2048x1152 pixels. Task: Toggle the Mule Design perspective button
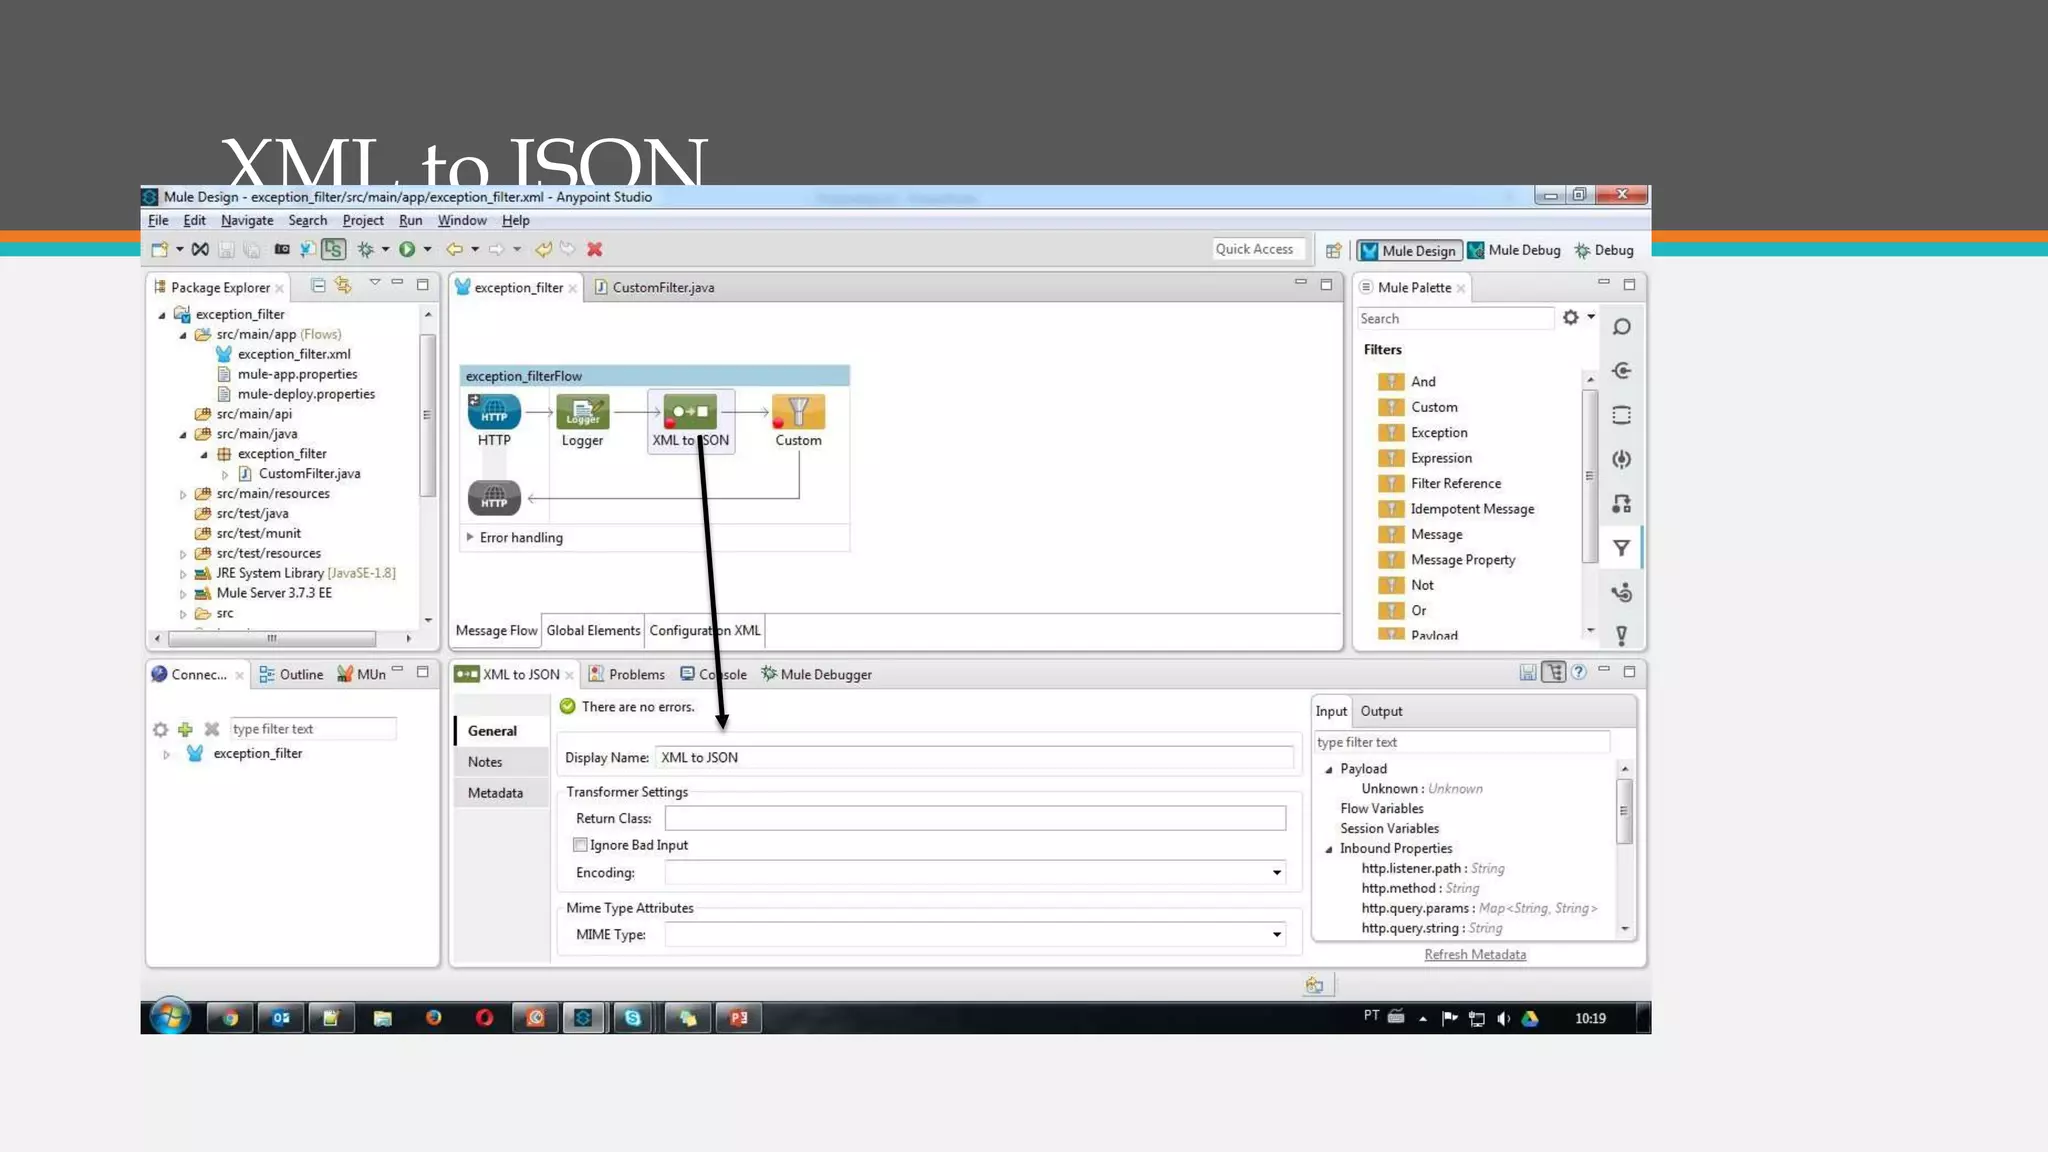coord(1409,250)
